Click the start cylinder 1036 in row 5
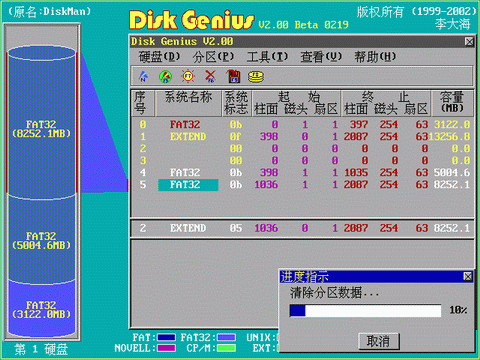 (x=266, y=185)
